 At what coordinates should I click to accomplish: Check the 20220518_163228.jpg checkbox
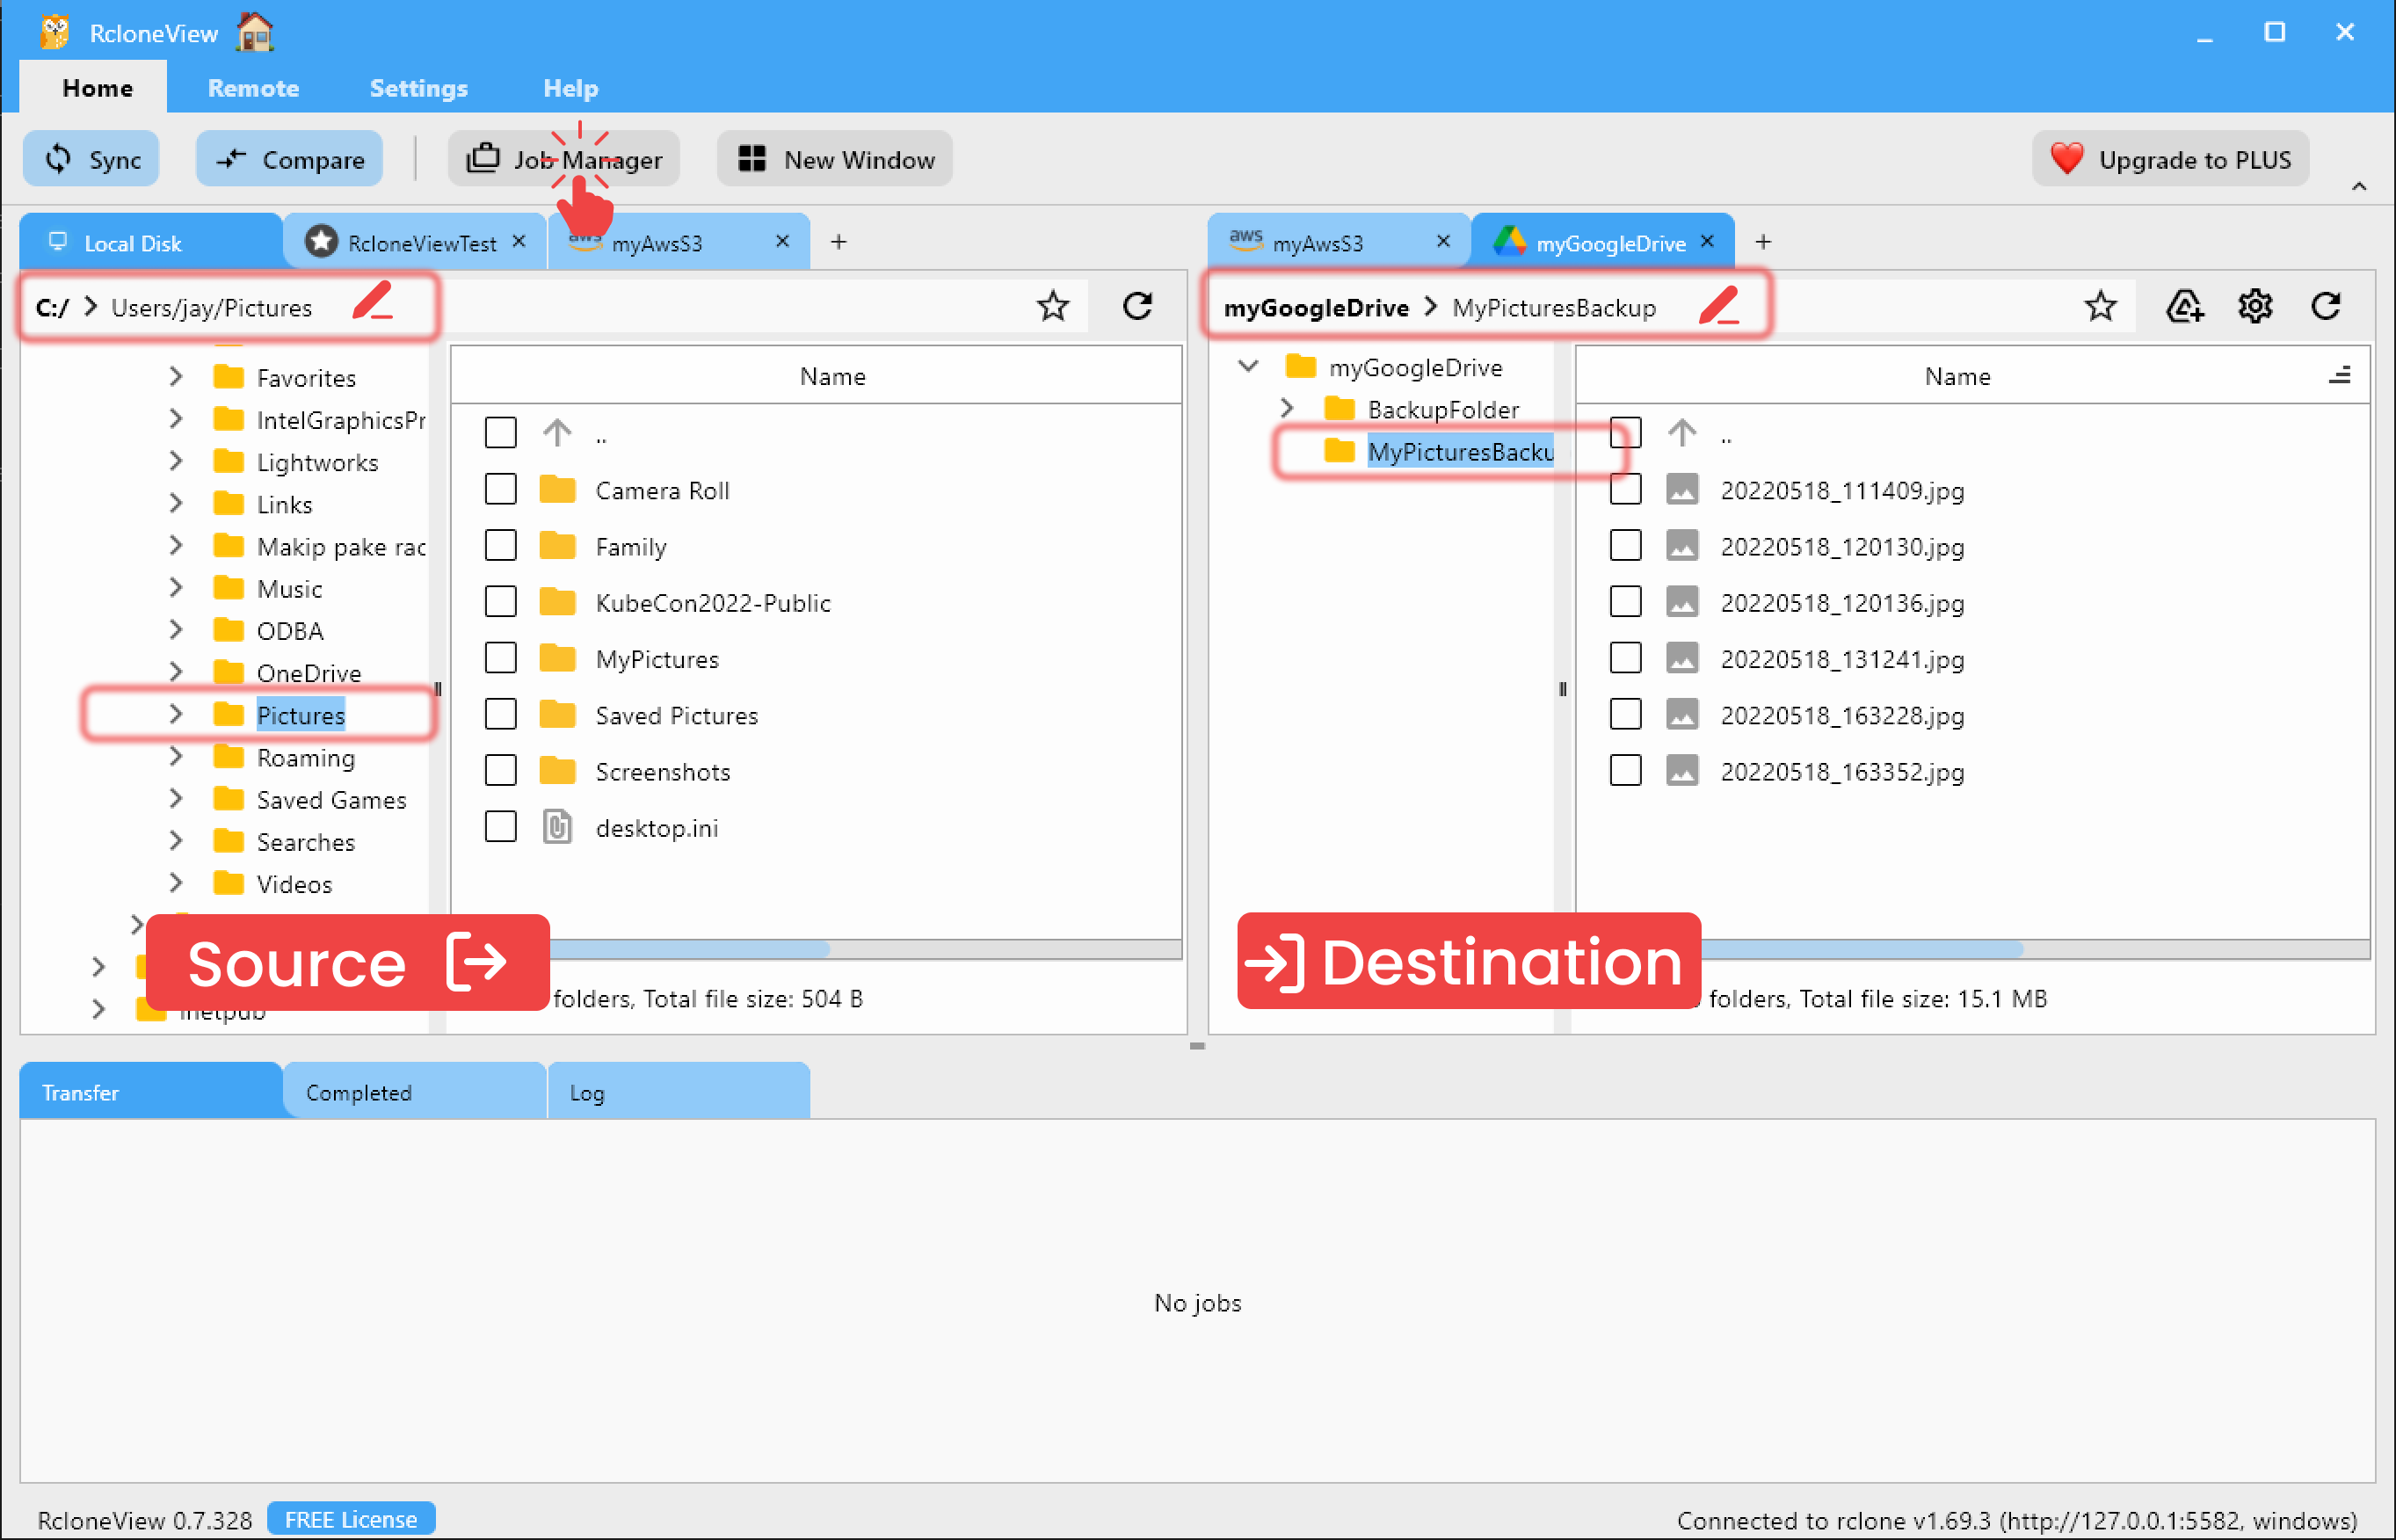(x=1625, y=714)
